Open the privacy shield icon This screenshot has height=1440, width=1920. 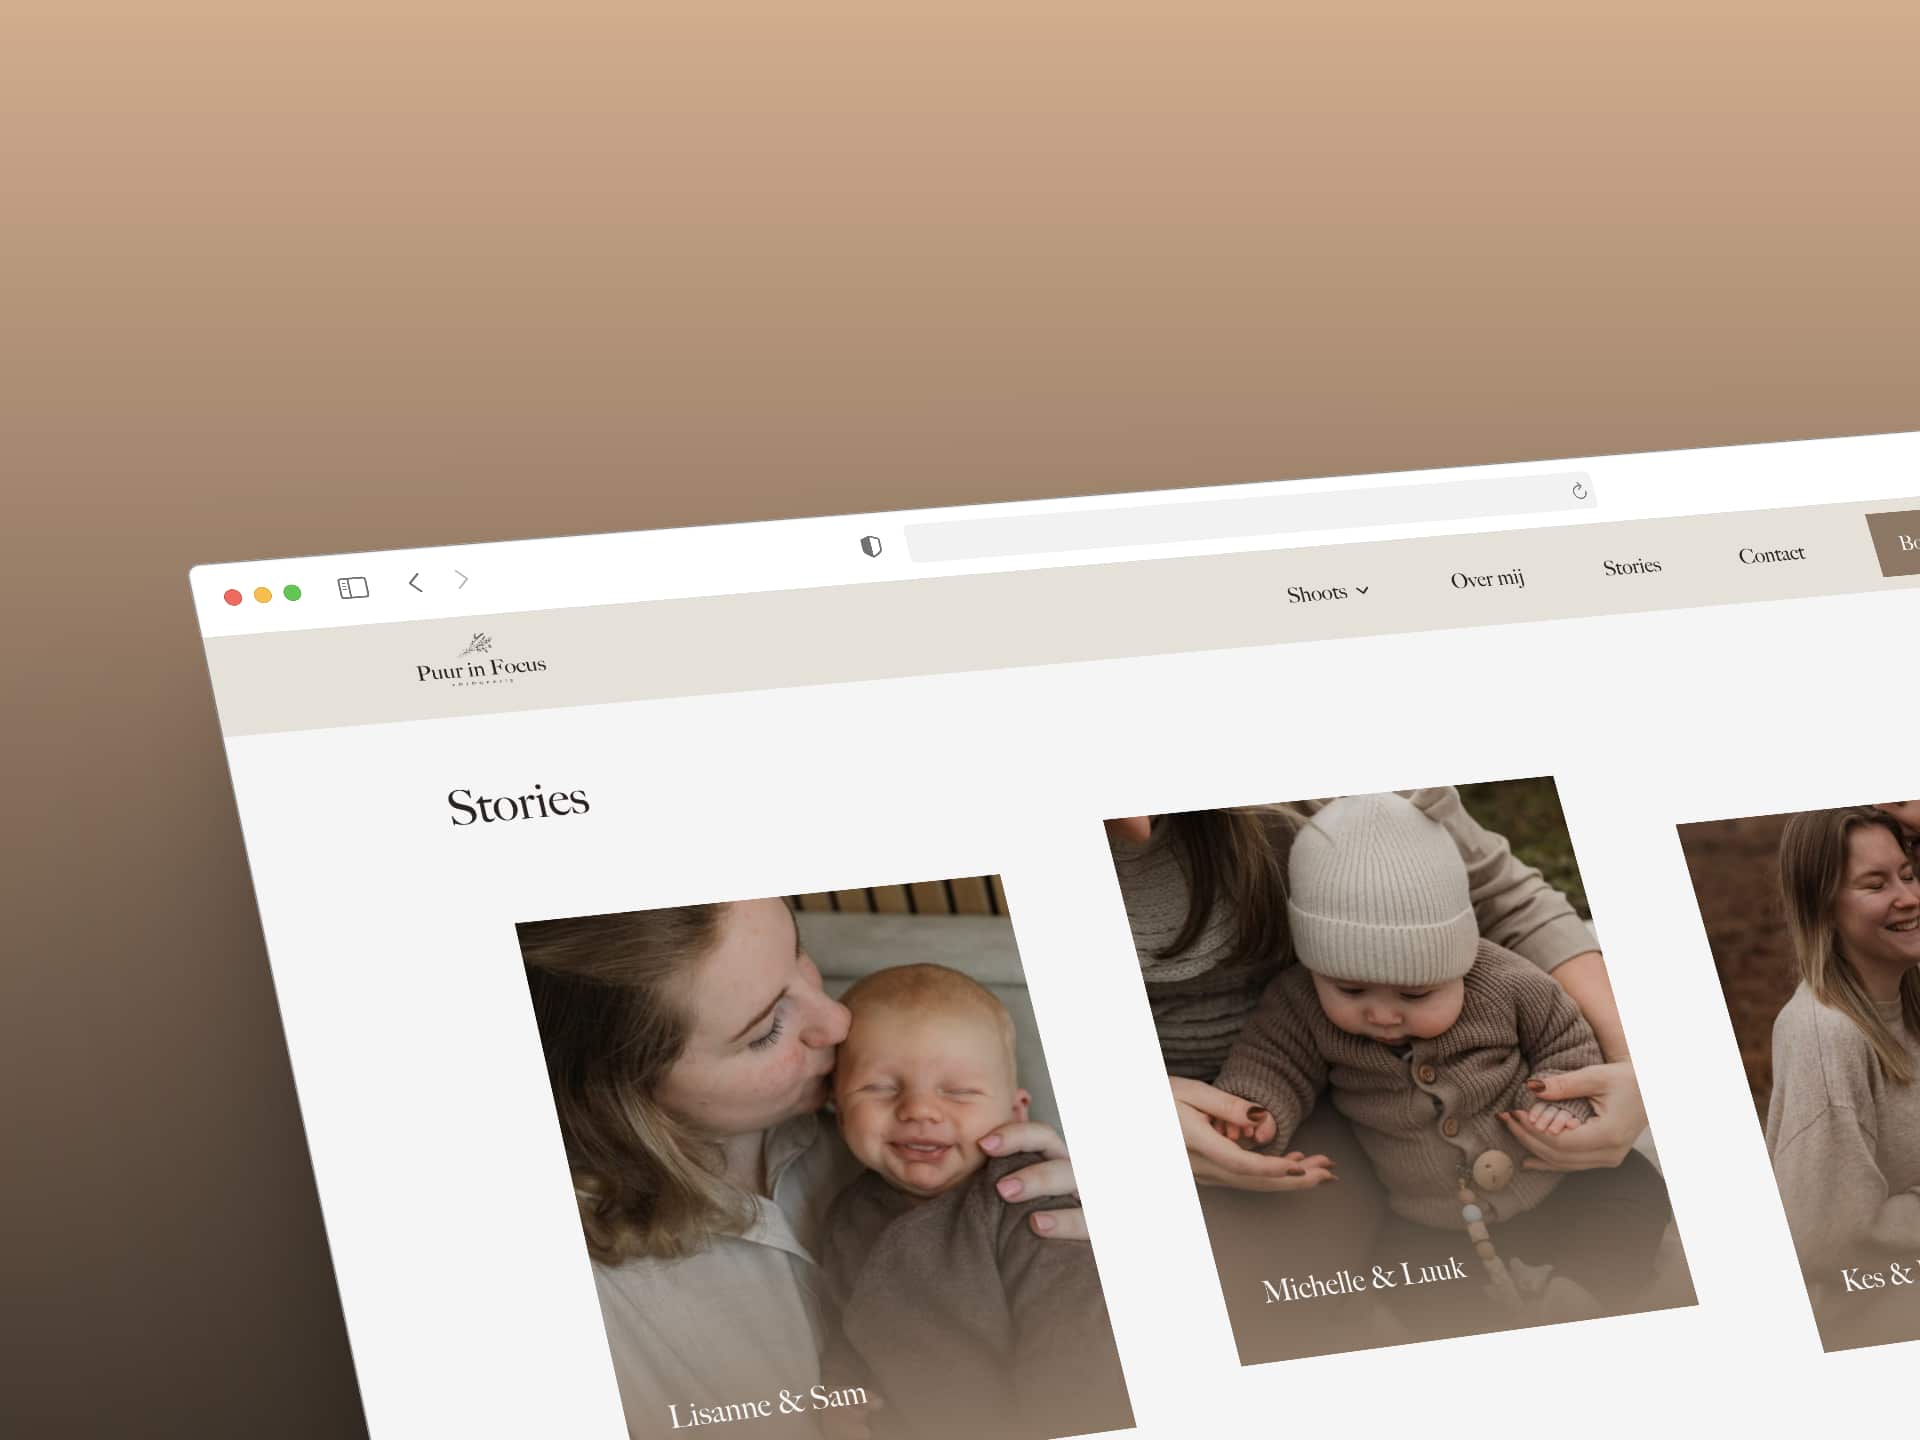[871, 546]
